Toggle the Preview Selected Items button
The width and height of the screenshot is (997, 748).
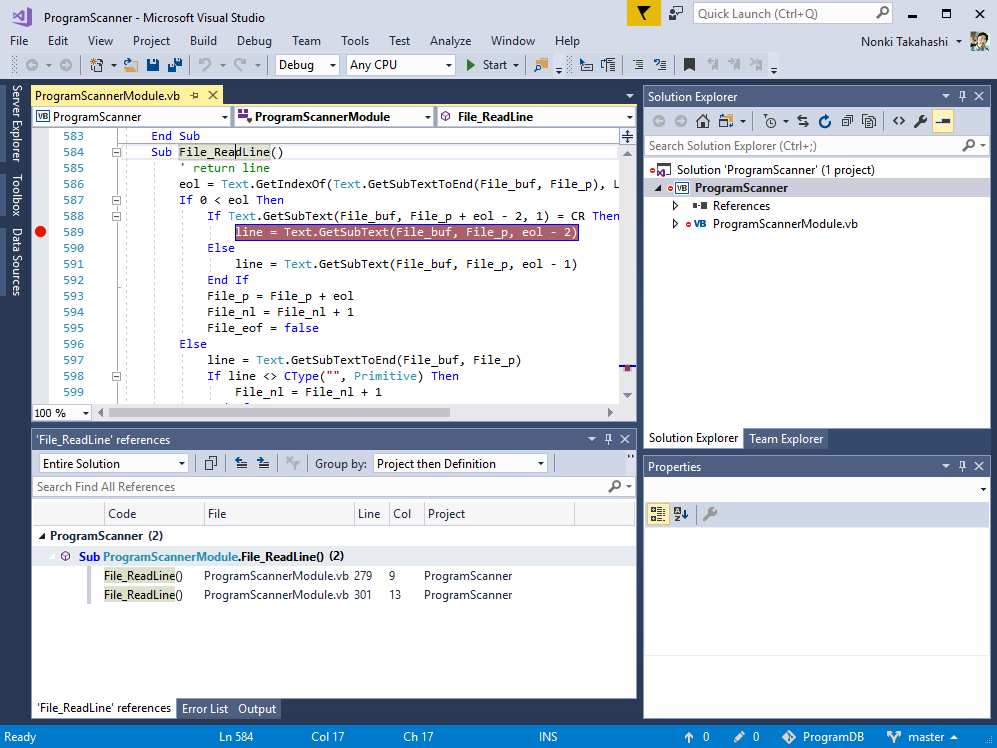pos(942,121)
